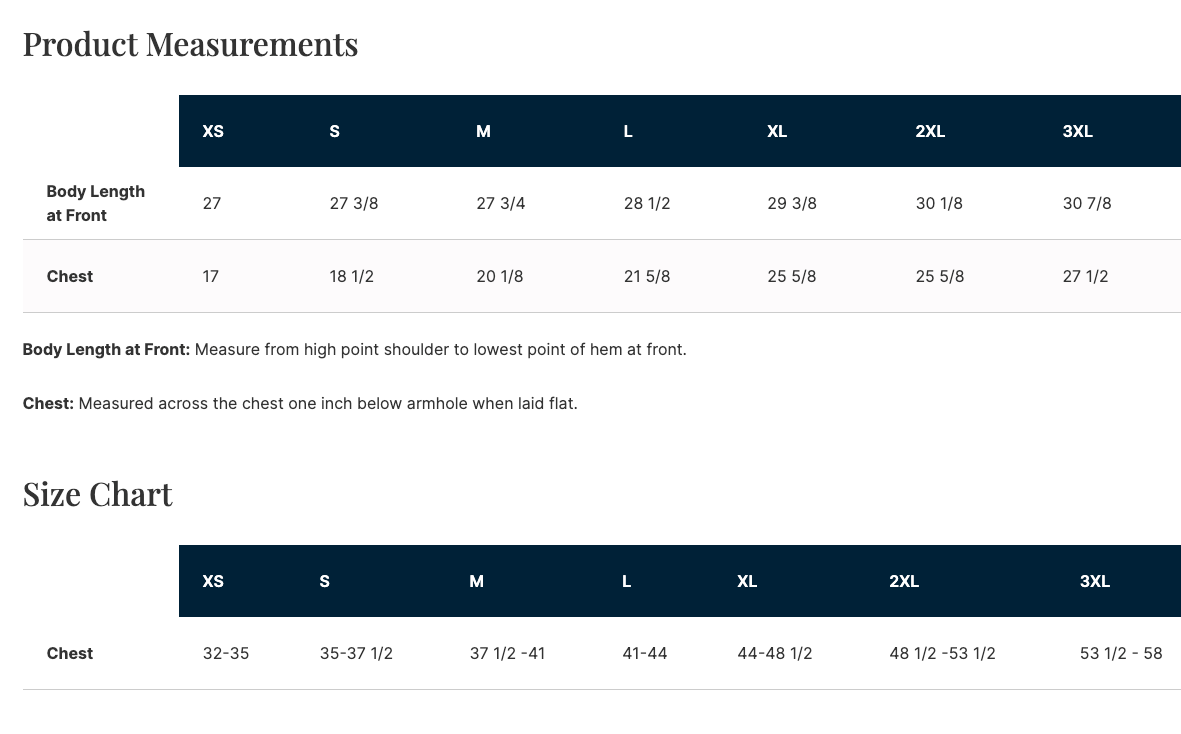The width and height of the screenshot is (1181, 734).
Task: Select the 41-44 chest size range
Action: 644,653
